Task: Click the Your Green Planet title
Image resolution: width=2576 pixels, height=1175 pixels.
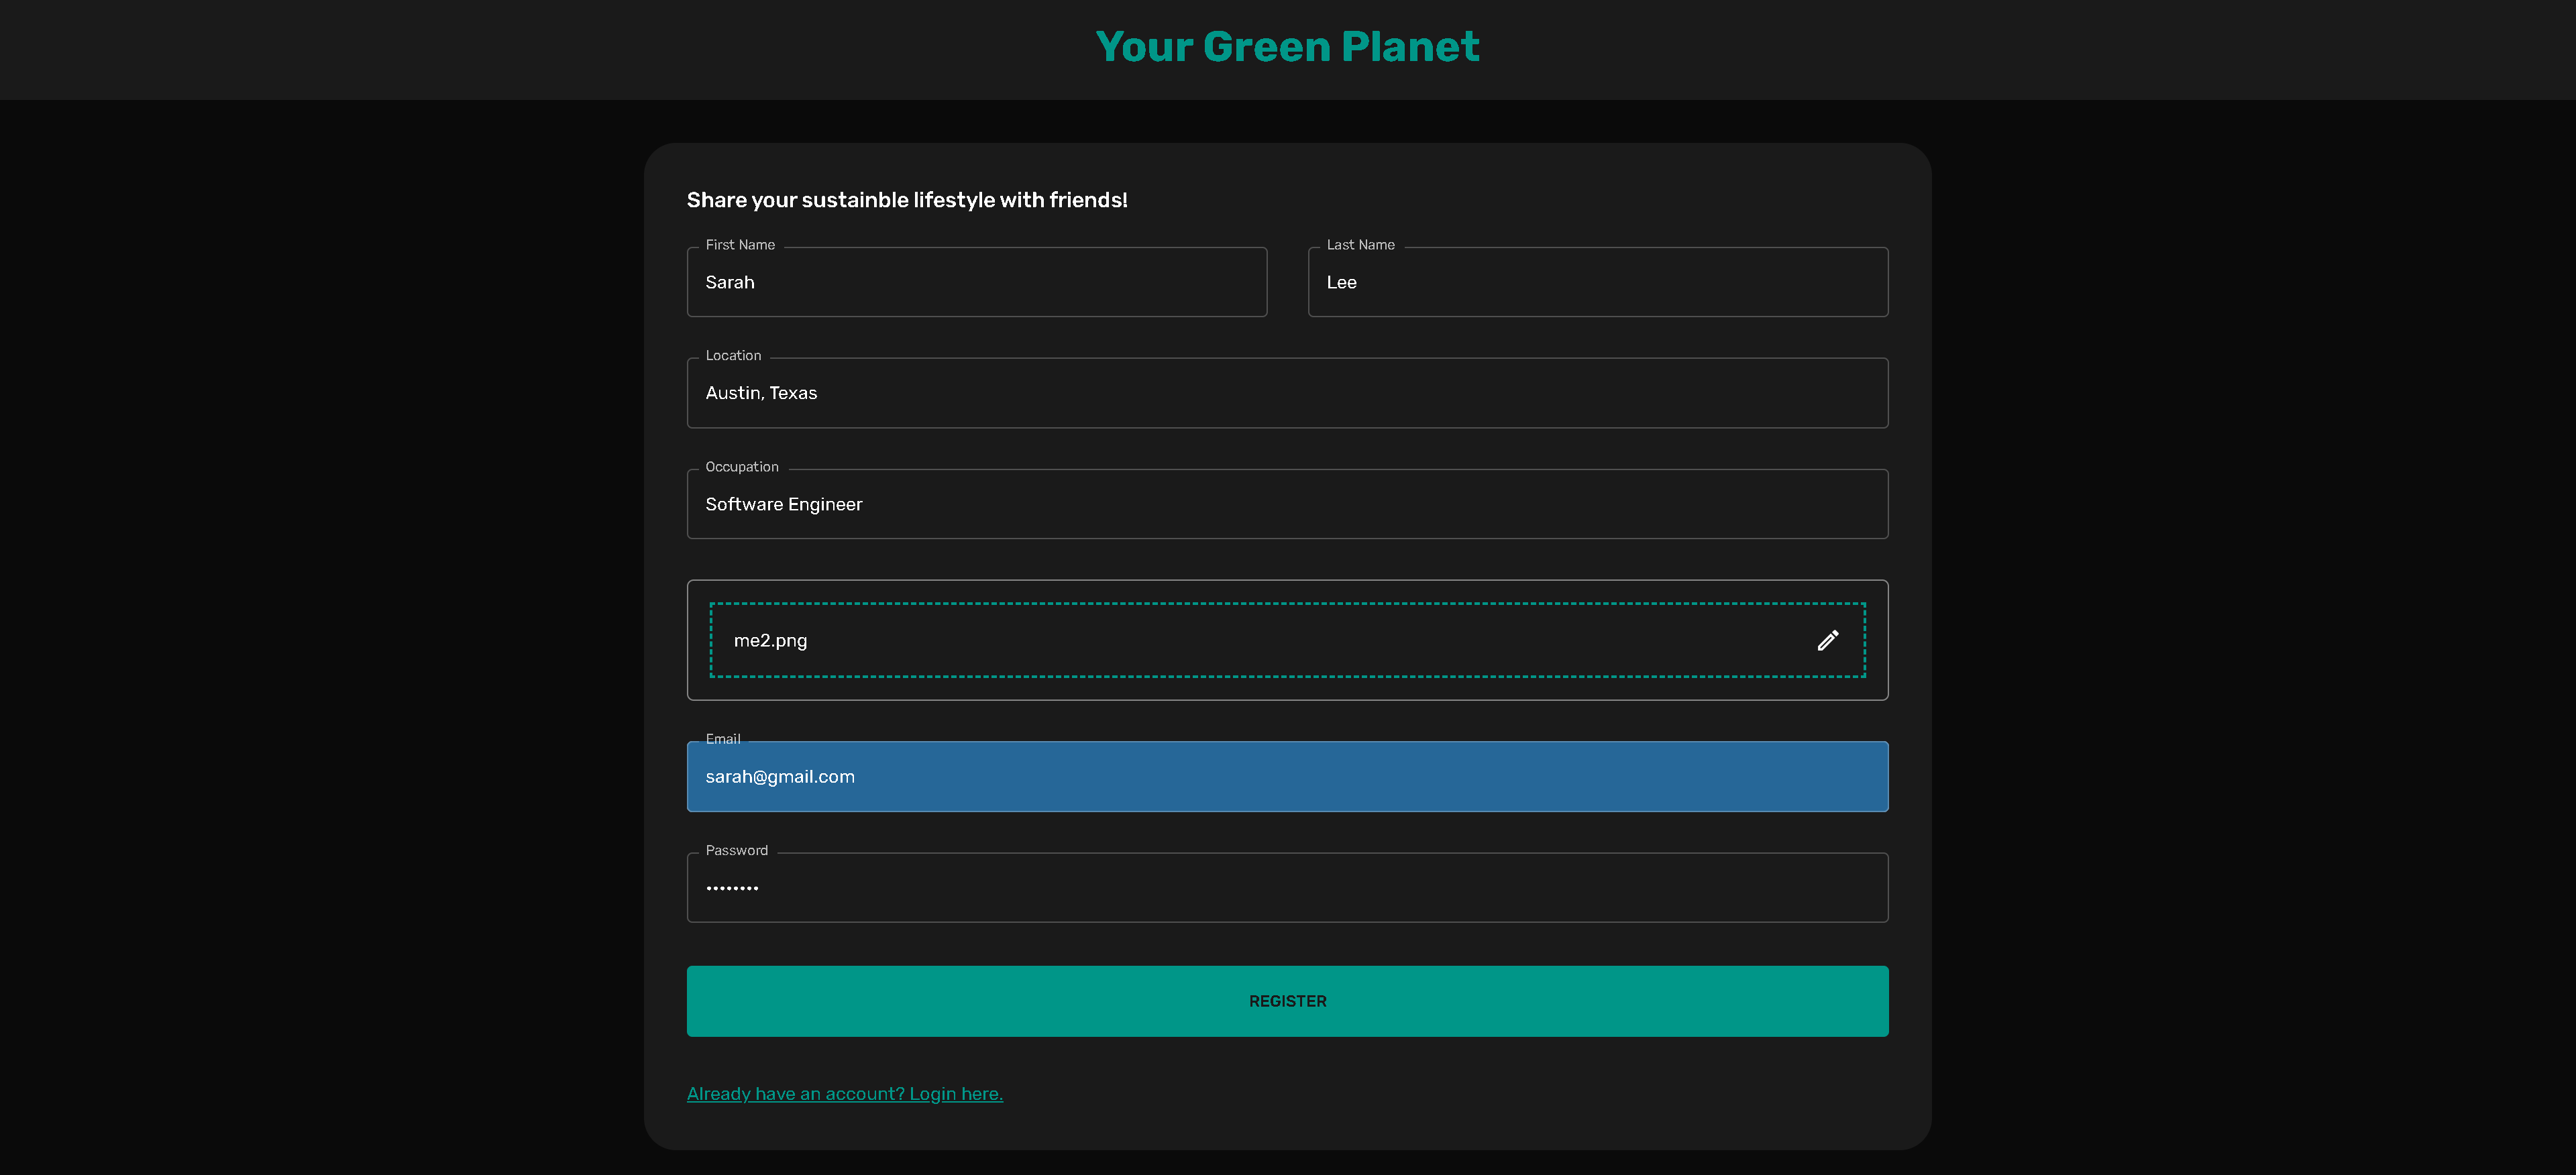Action: 1287,47
